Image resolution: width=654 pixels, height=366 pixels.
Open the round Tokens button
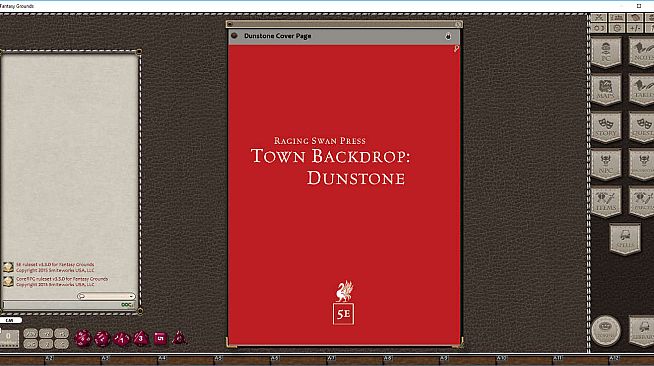pos(606,330)
